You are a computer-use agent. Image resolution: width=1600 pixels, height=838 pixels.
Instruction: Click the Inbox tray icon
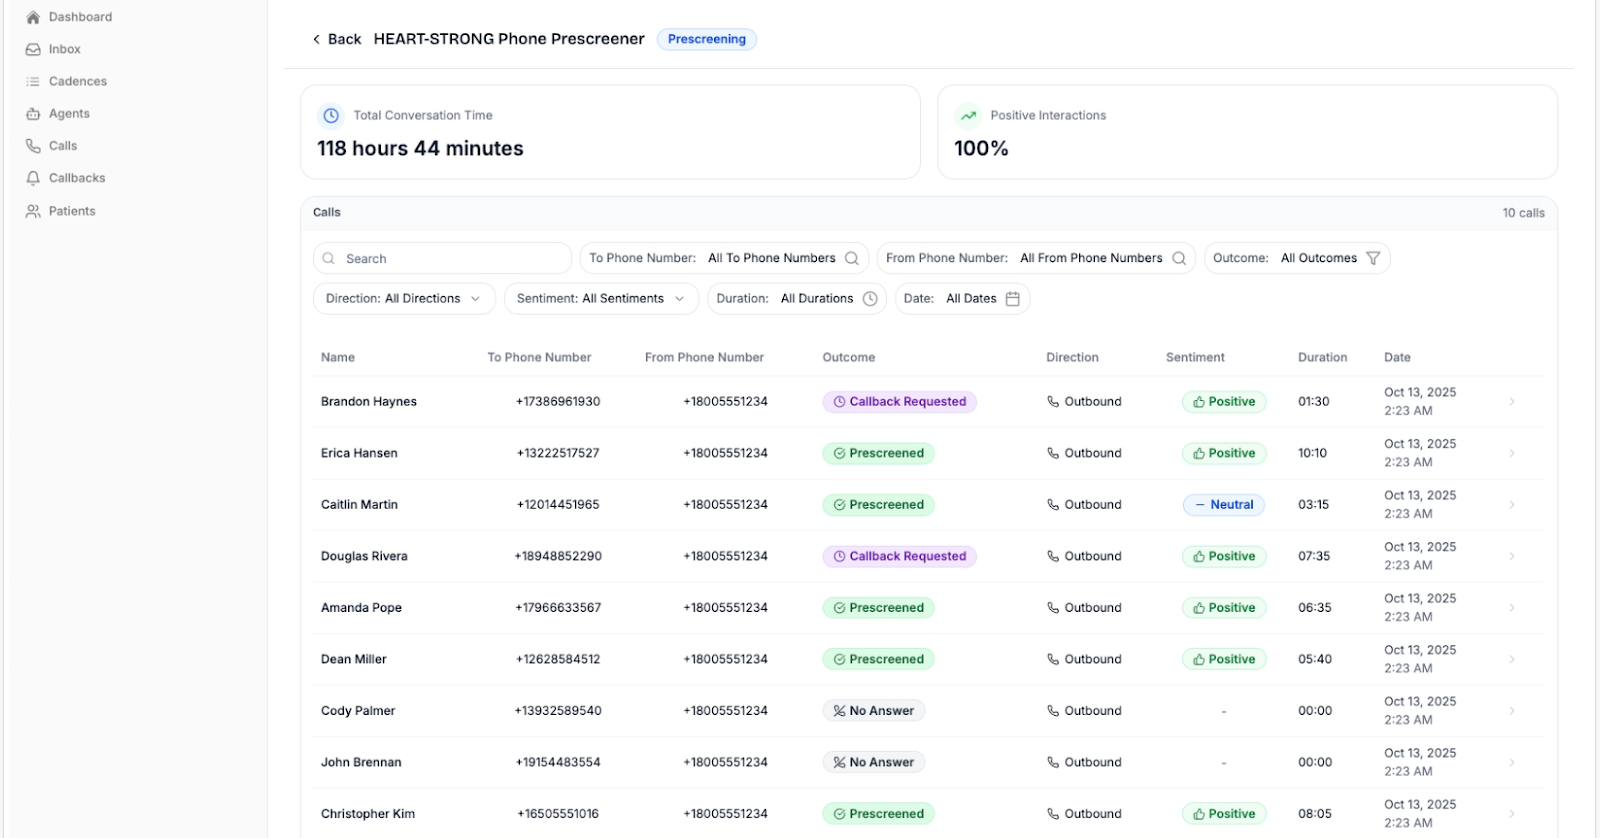33,49
